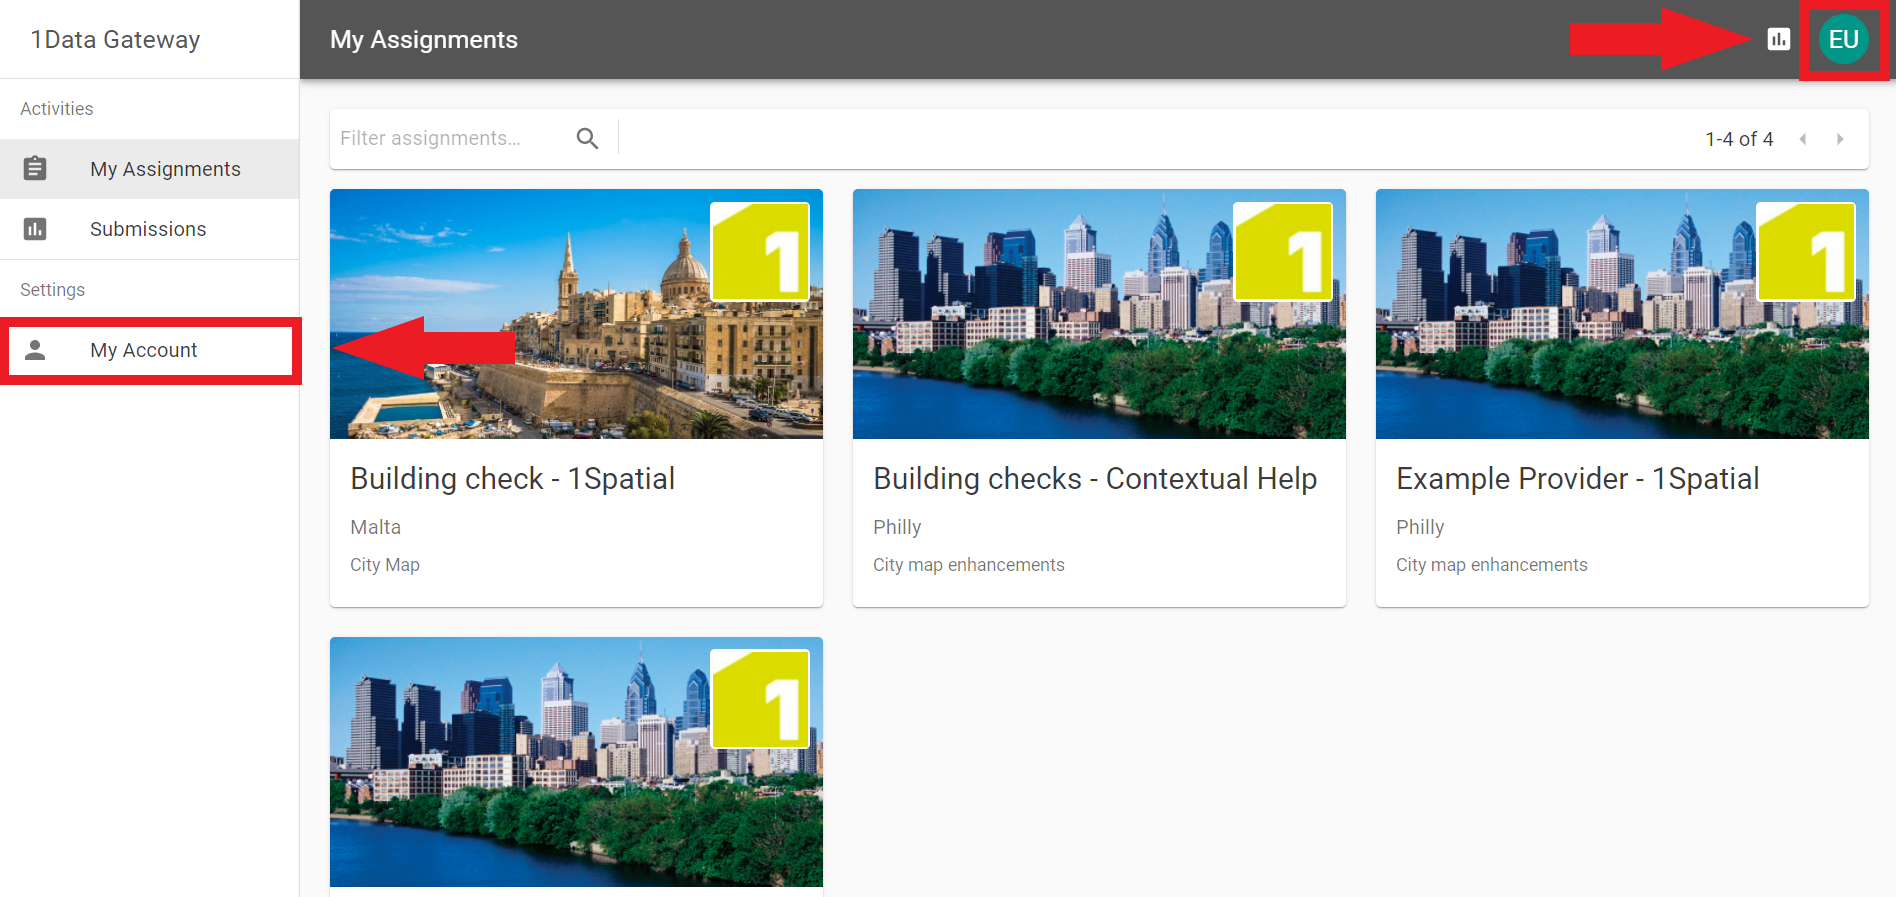Select My Assignments in the sidebar
Image resolution: width=1896 pixels, height=897 pixels.
[165, 169]
